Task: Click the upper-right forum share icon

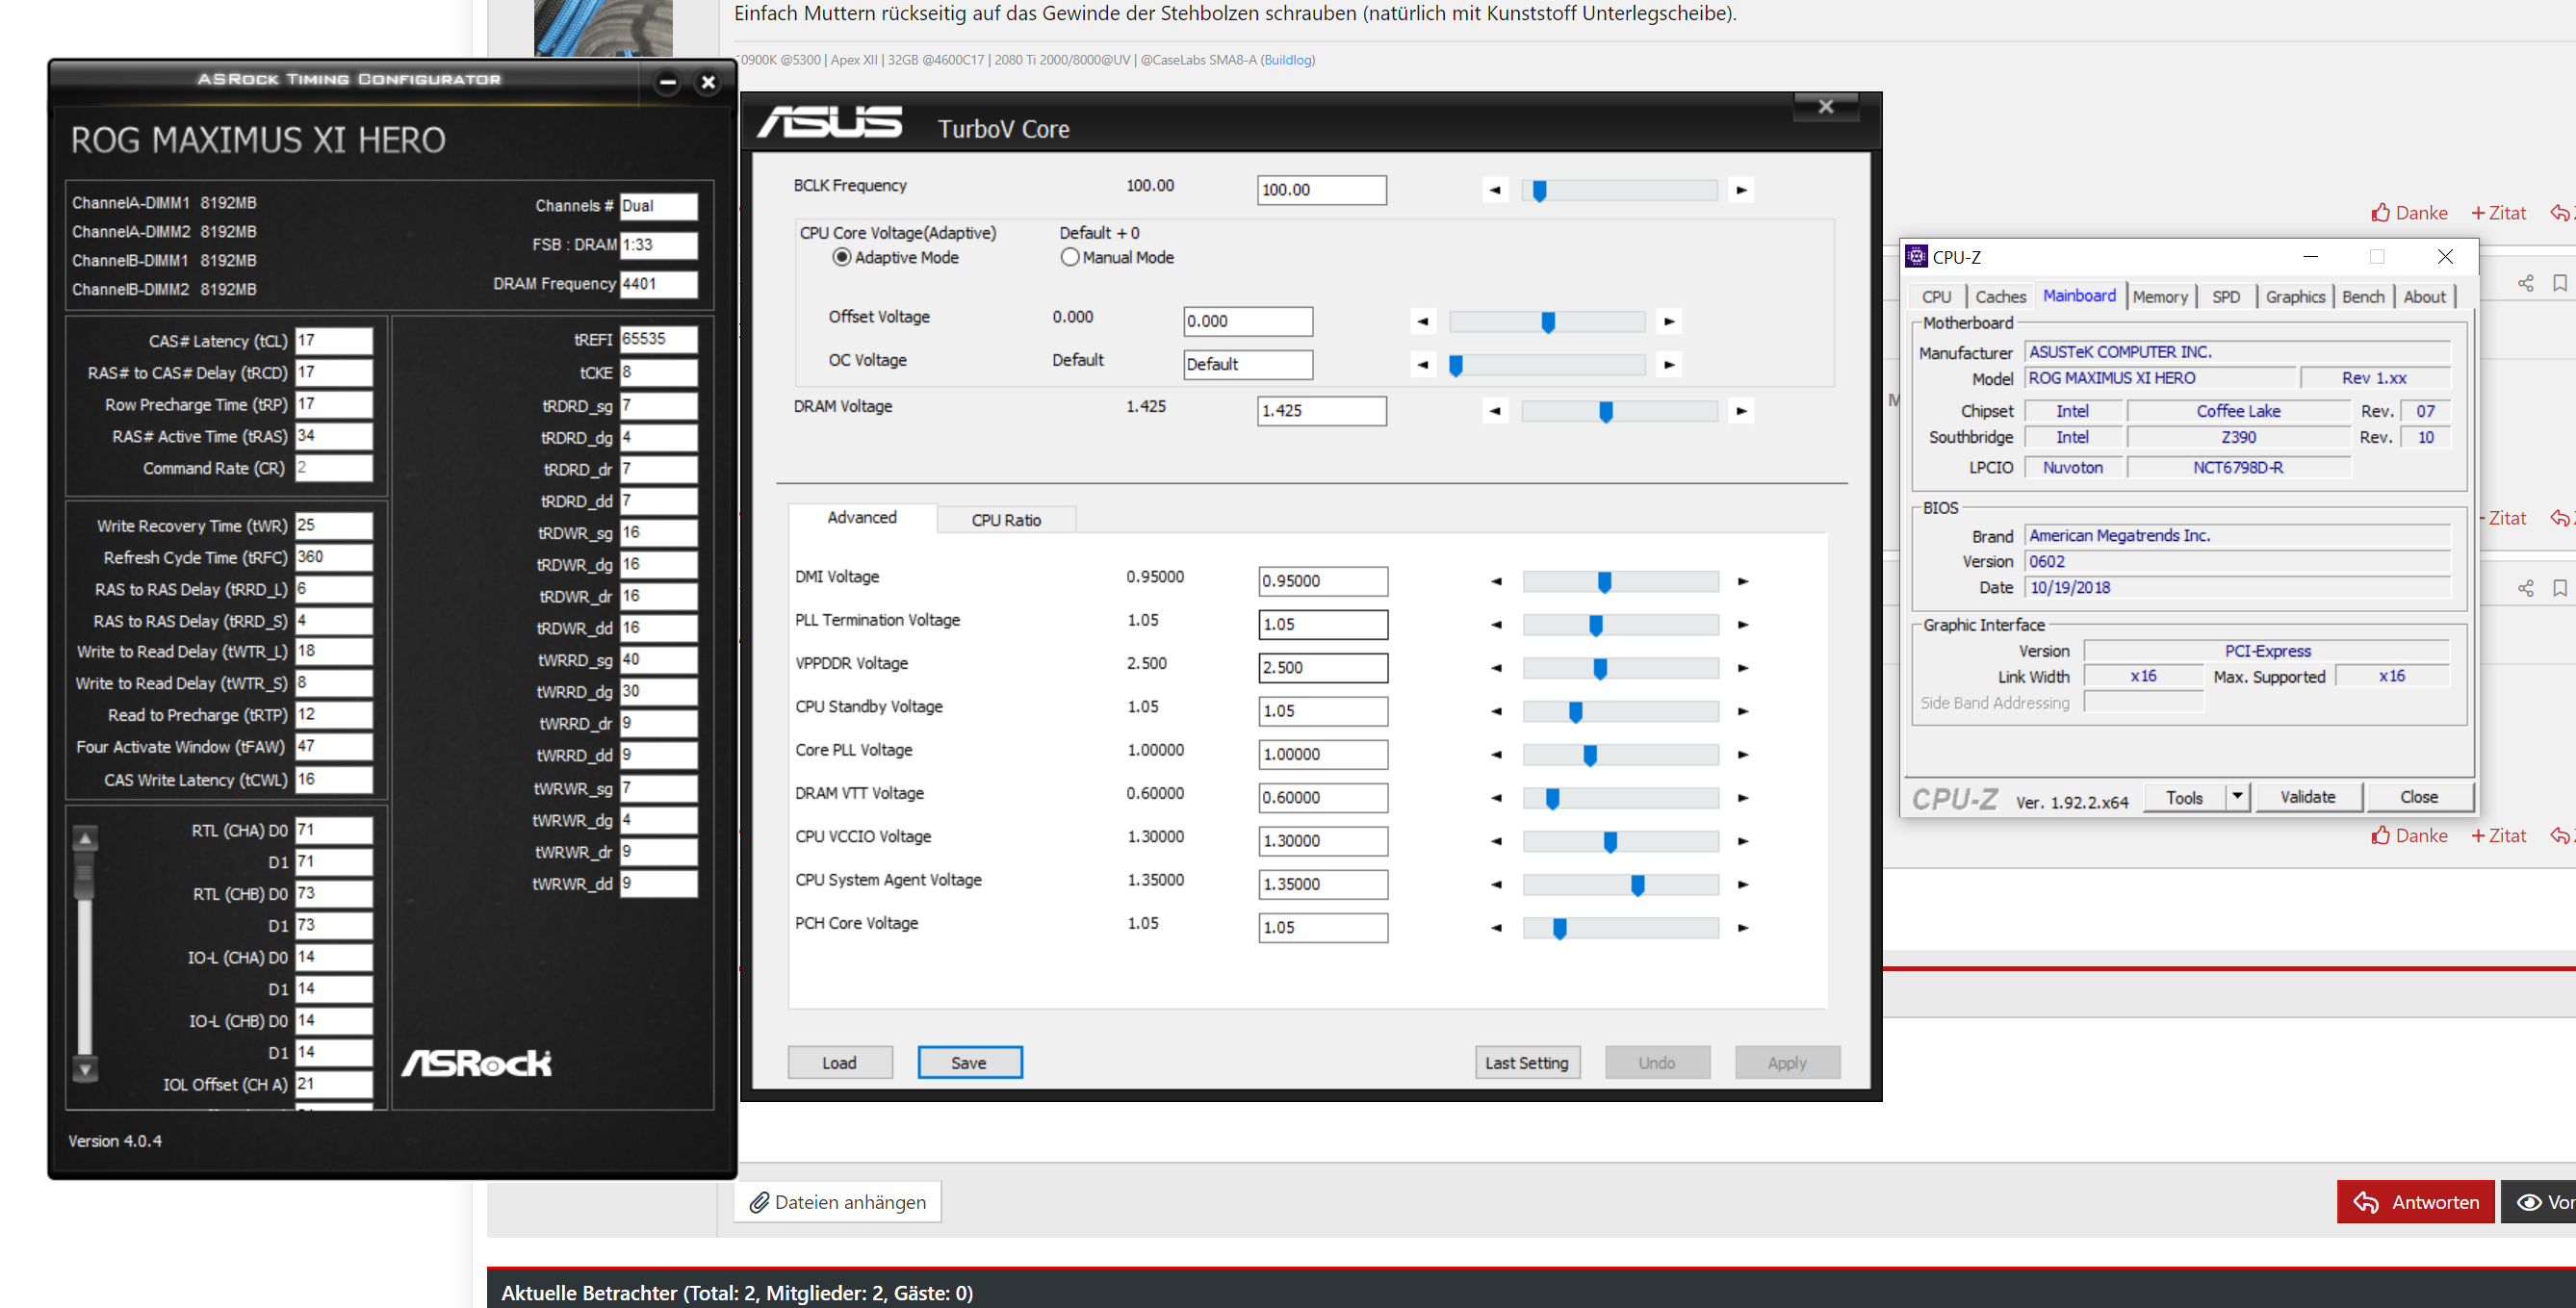Action: pyautogui.click(x=2525, y=283)
